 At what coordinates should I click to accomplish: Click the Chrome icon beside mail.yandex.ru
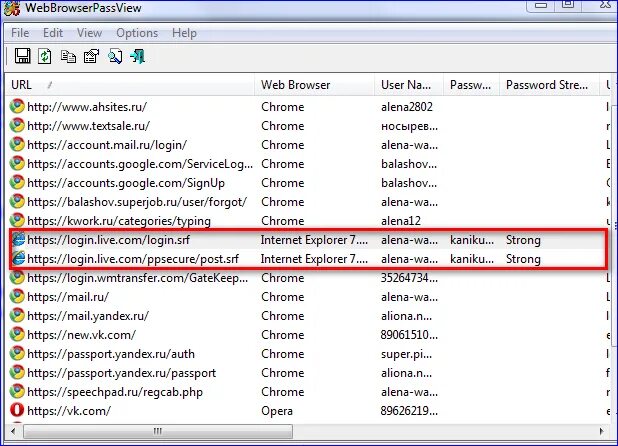(x=17, y=315)
